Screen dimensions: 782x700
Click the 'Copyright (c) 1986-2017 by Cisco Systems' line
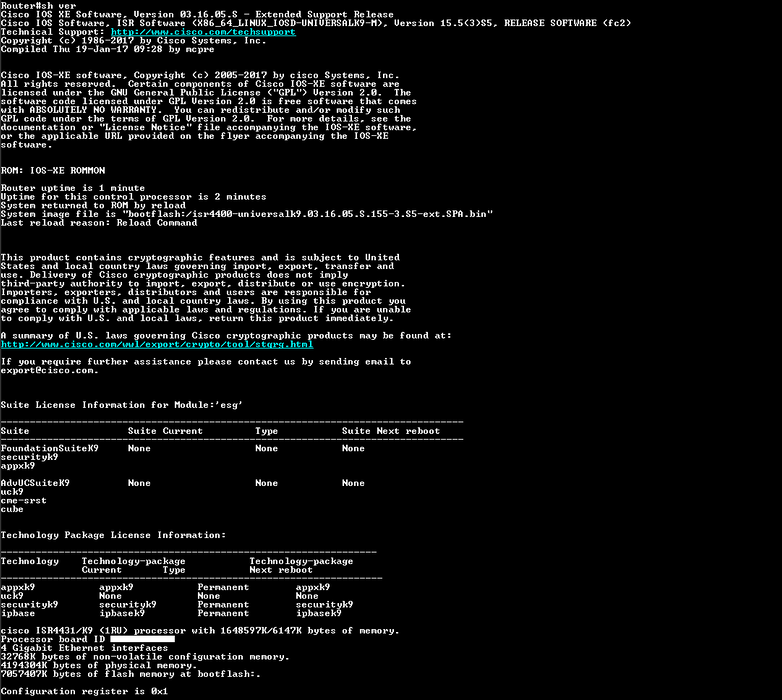[x=134, y=41]
